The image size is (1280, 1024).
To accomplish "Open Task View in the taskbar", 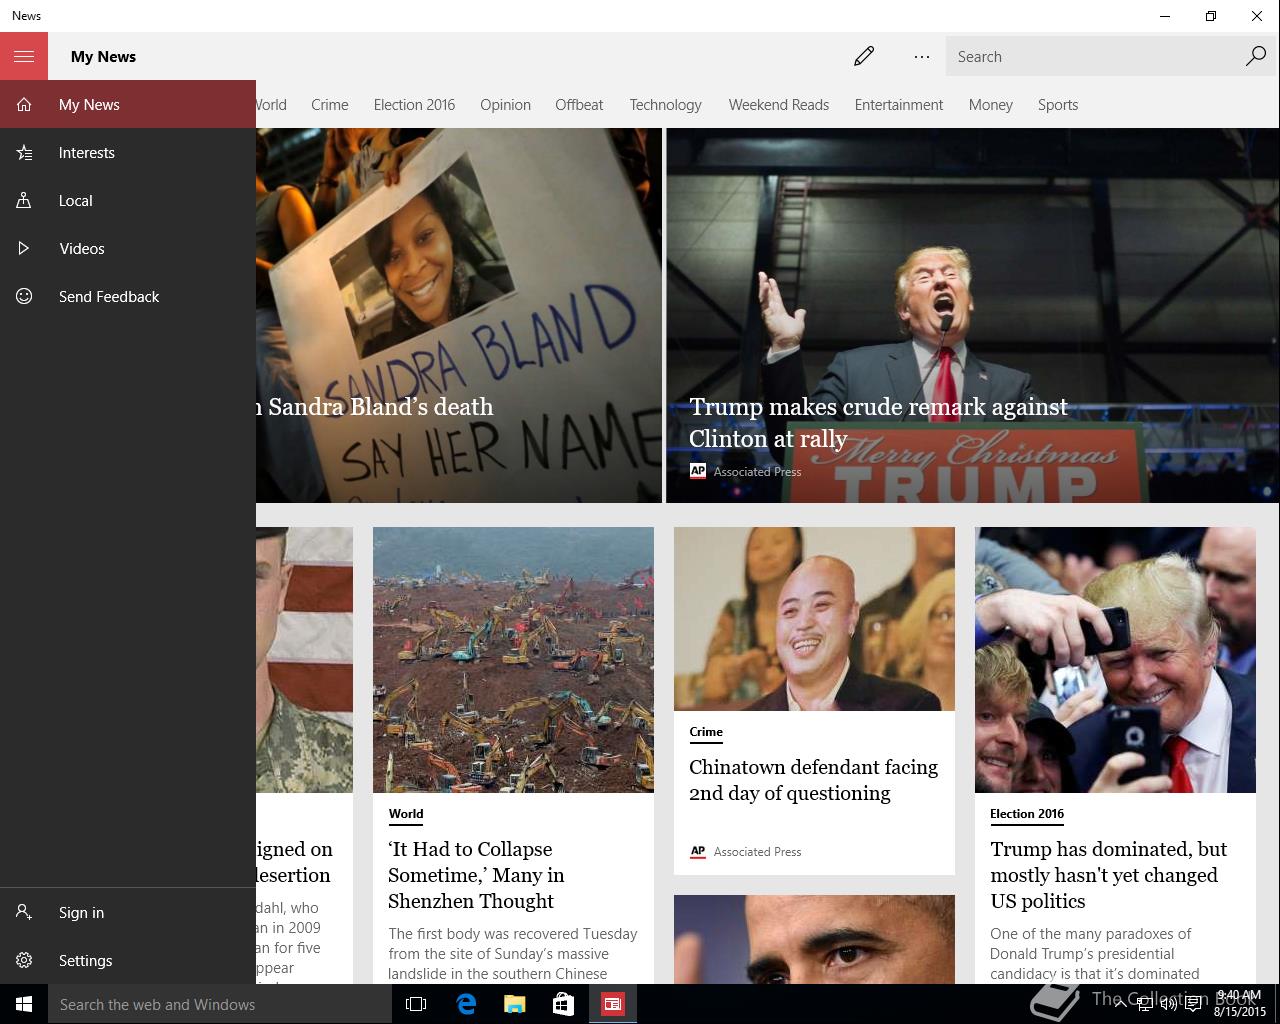I will [x=416, y=1004].
